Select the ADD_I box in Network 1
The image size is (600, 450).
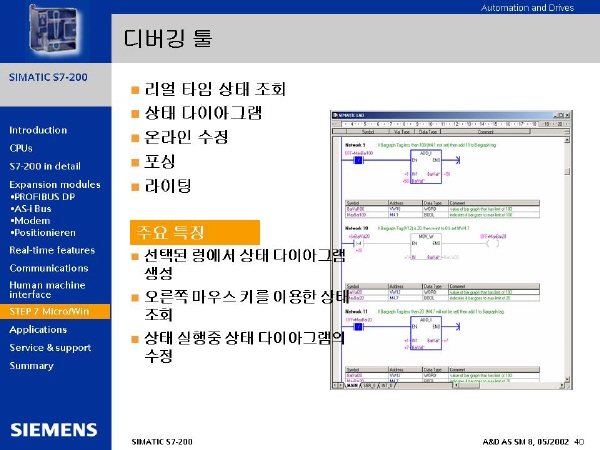tap(426, 167)
